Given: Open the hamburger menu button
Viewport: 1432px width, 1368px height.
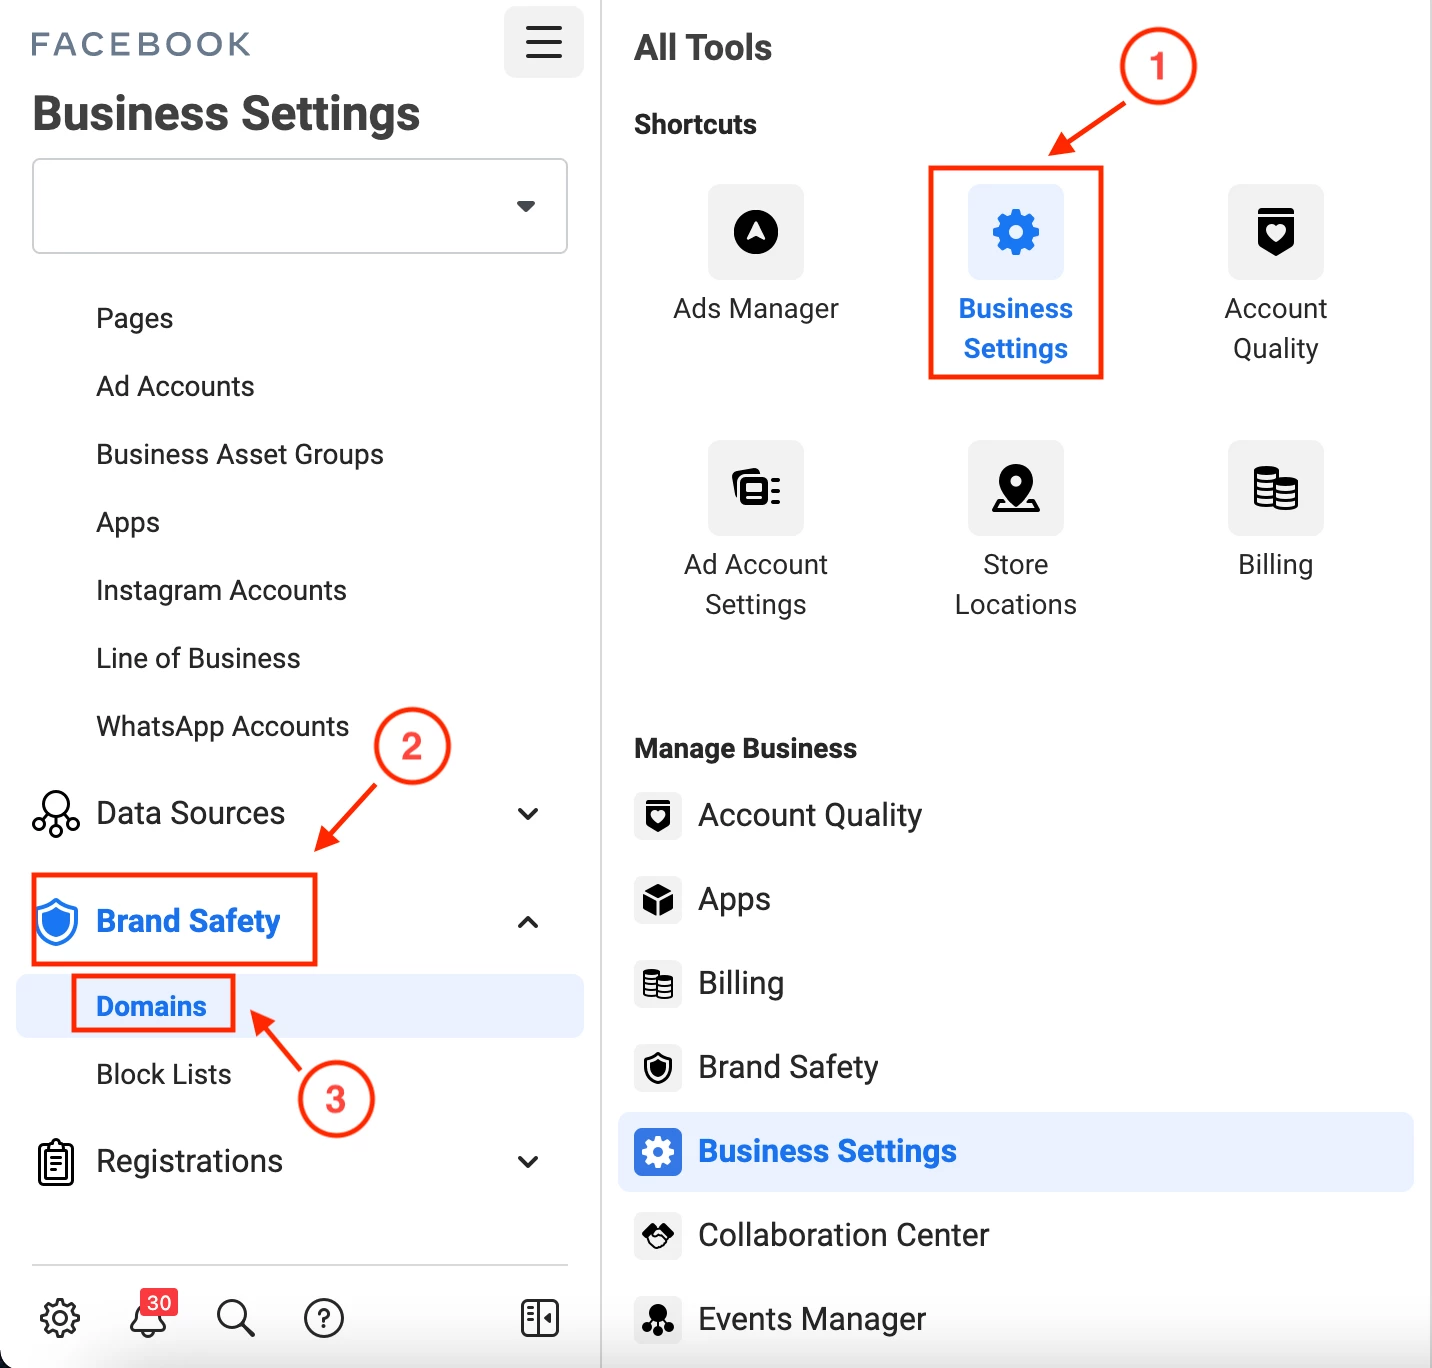Looking at the screenshot, I should point(544,42).
